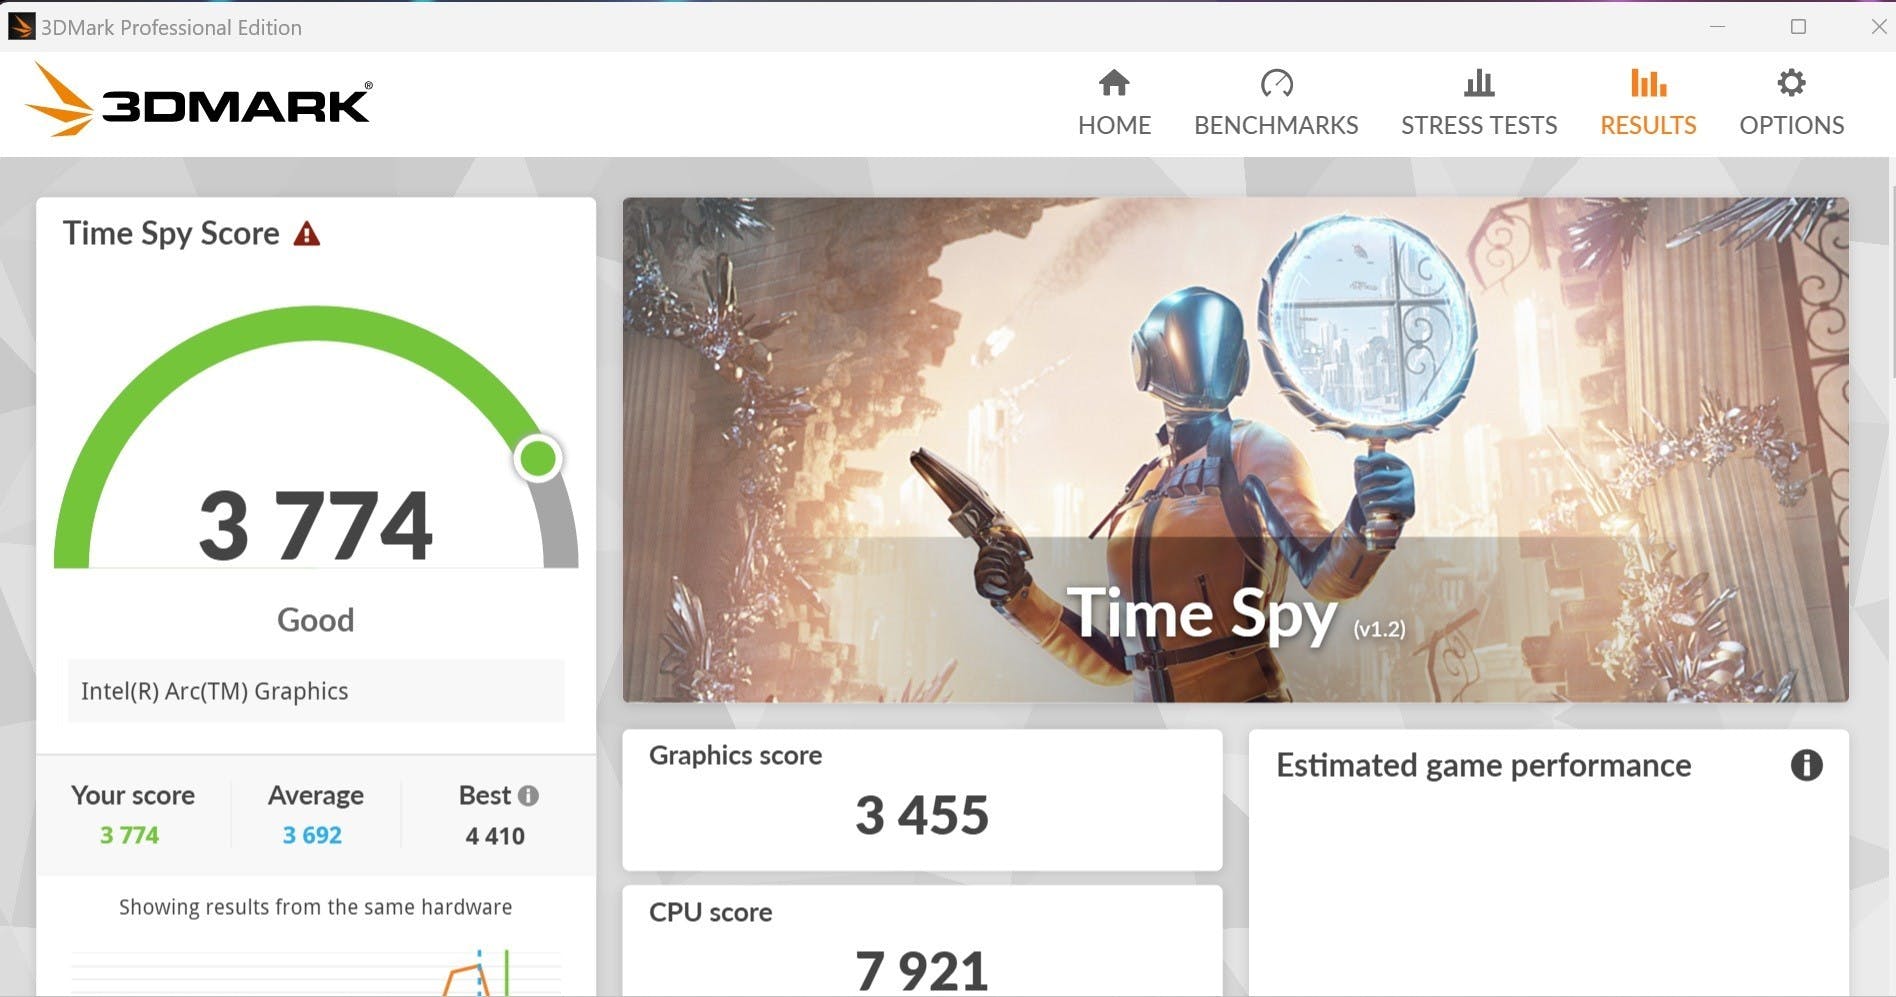
Task: Click the (v1.2) version label
Action: [1379, 629]
